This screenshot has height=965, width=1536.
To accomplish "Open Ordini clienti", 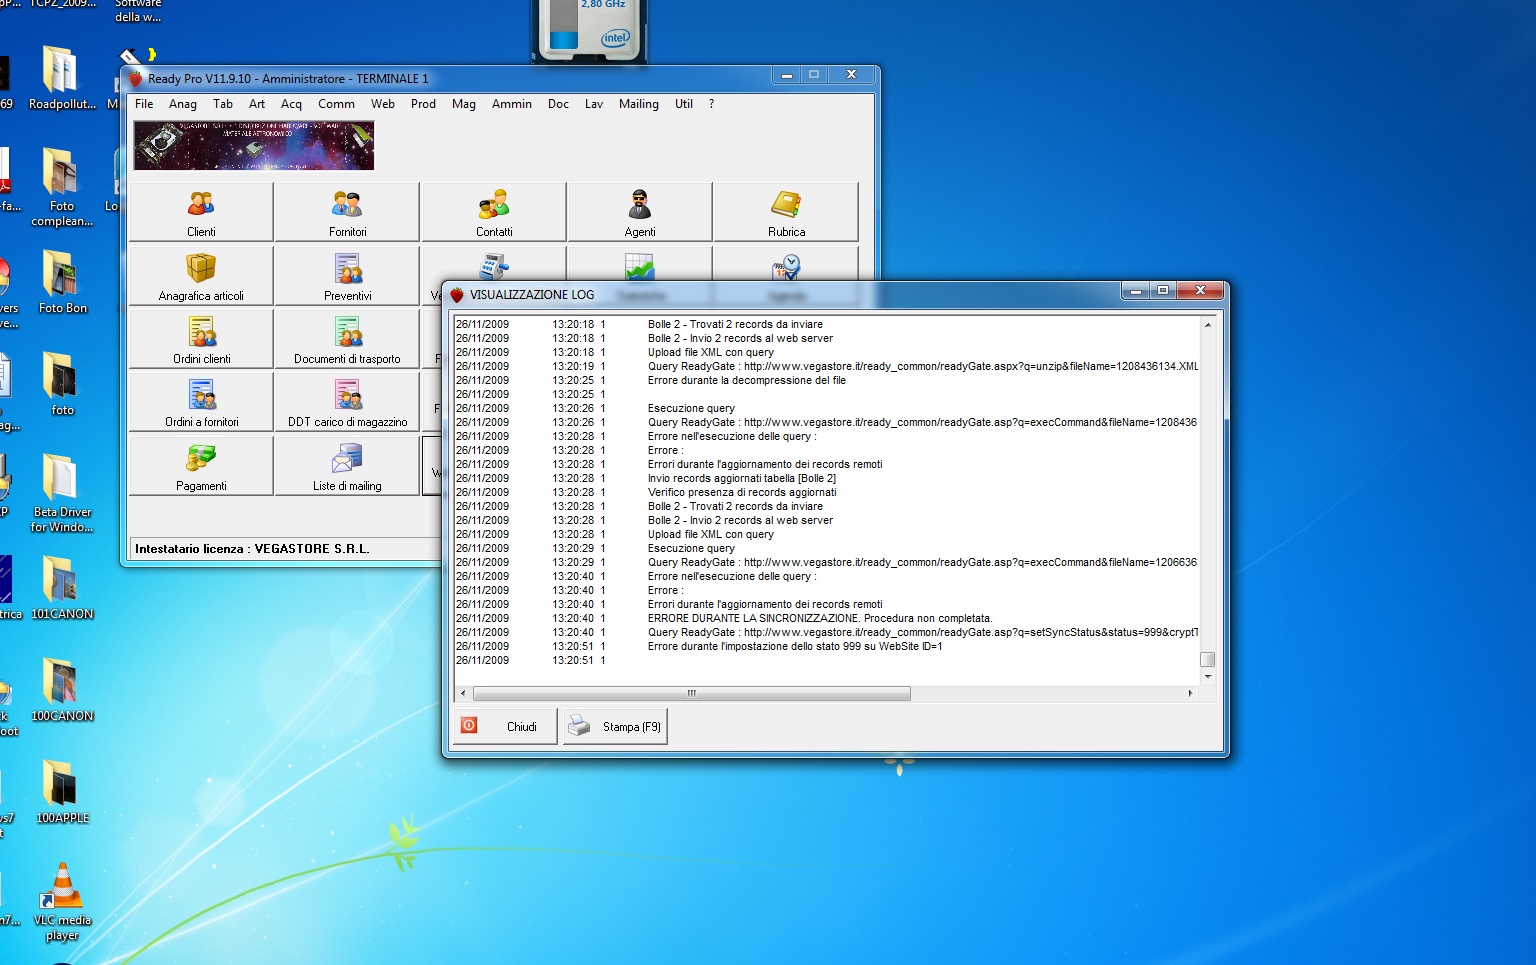I will tap(201, 339).
